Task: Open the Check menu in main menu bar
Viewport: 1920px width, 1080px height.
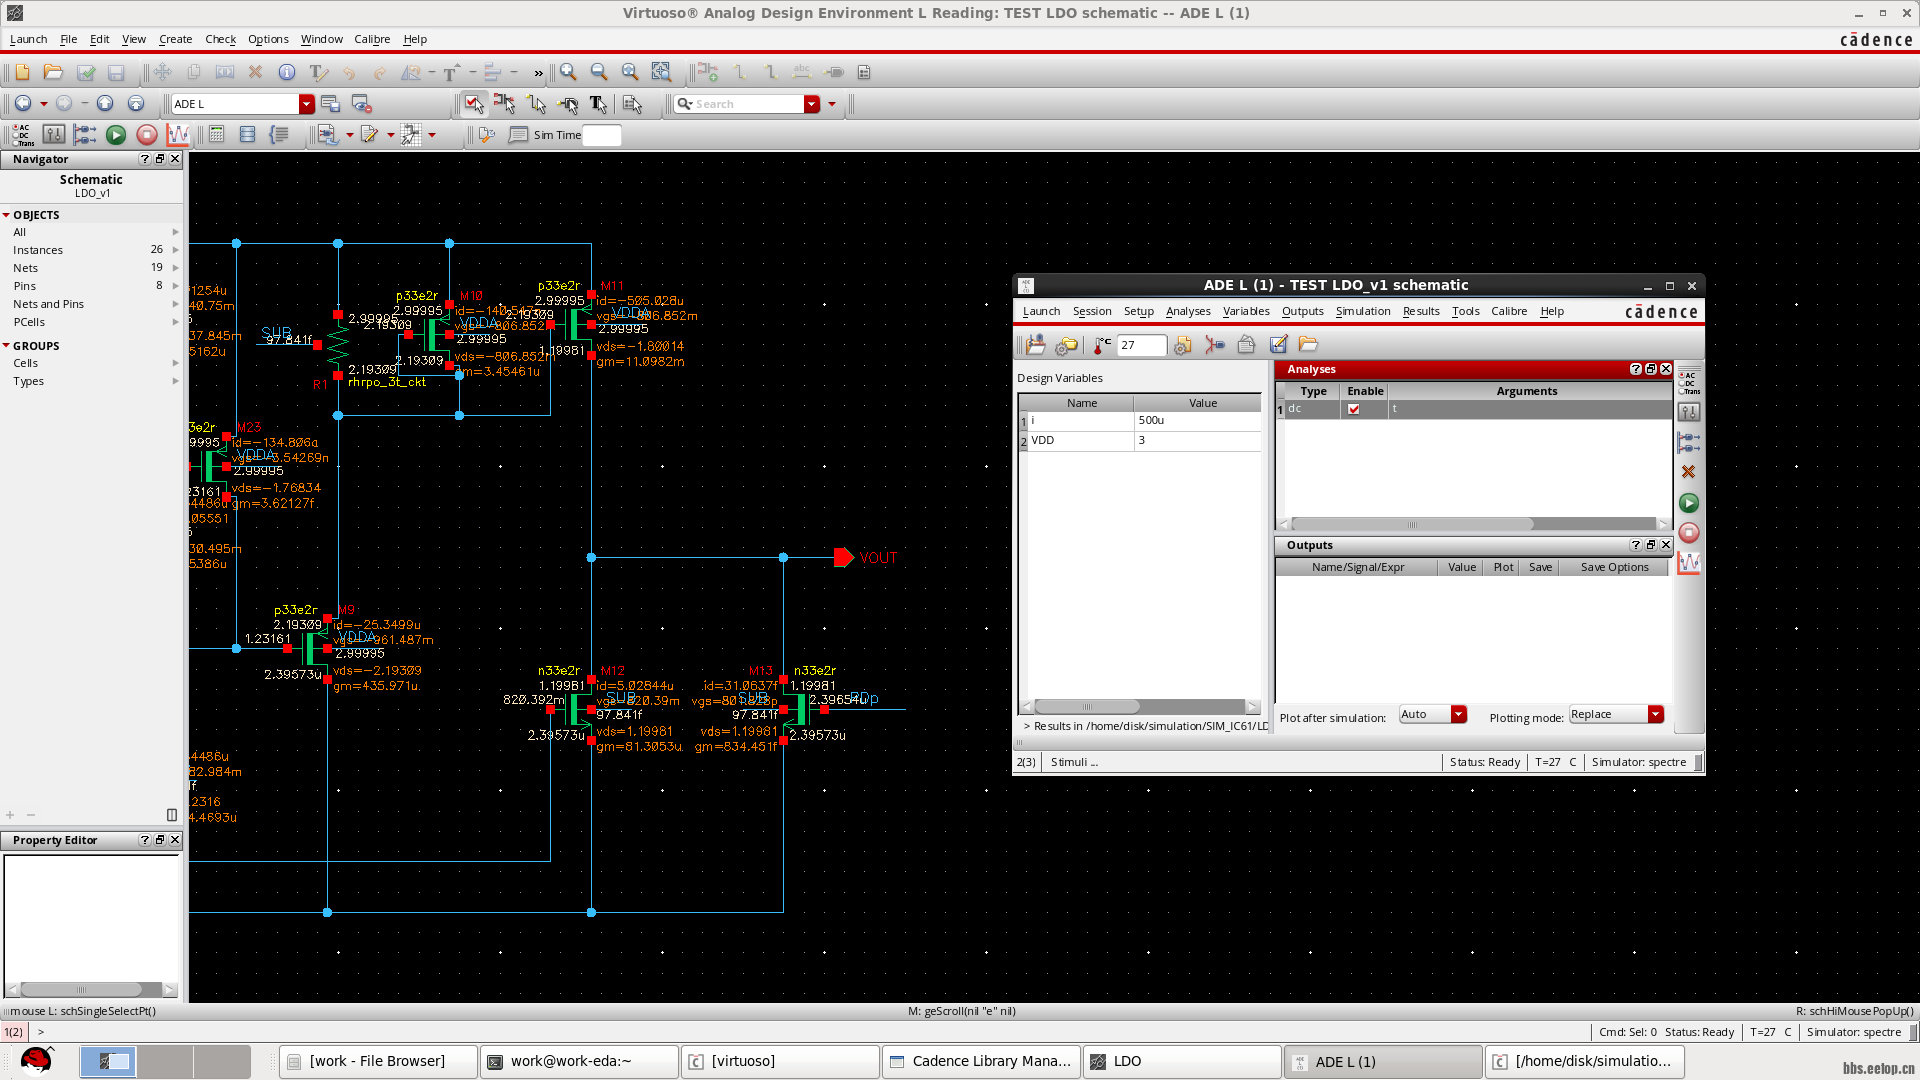Action: tap(220, 39)
